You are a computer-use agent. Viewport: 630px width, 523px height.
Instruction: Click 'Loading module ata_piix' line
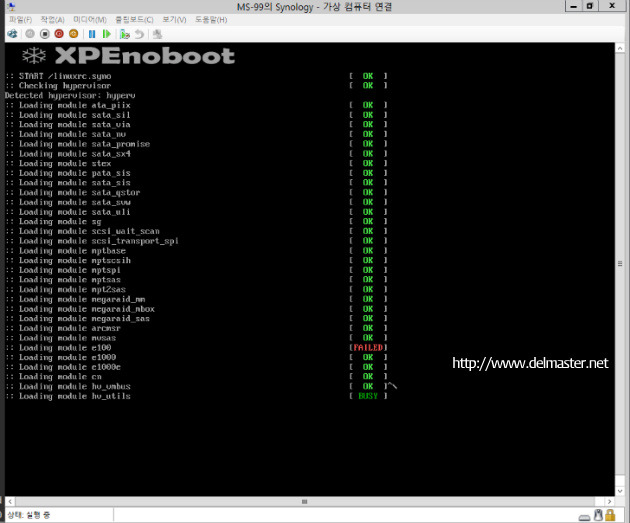coord(68,105)
